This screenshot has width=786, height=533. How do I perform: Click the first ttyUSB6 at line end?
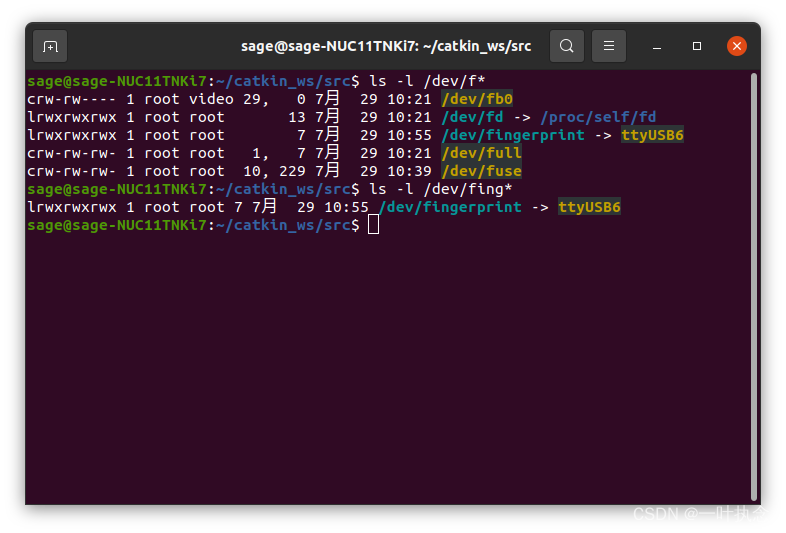652,135
